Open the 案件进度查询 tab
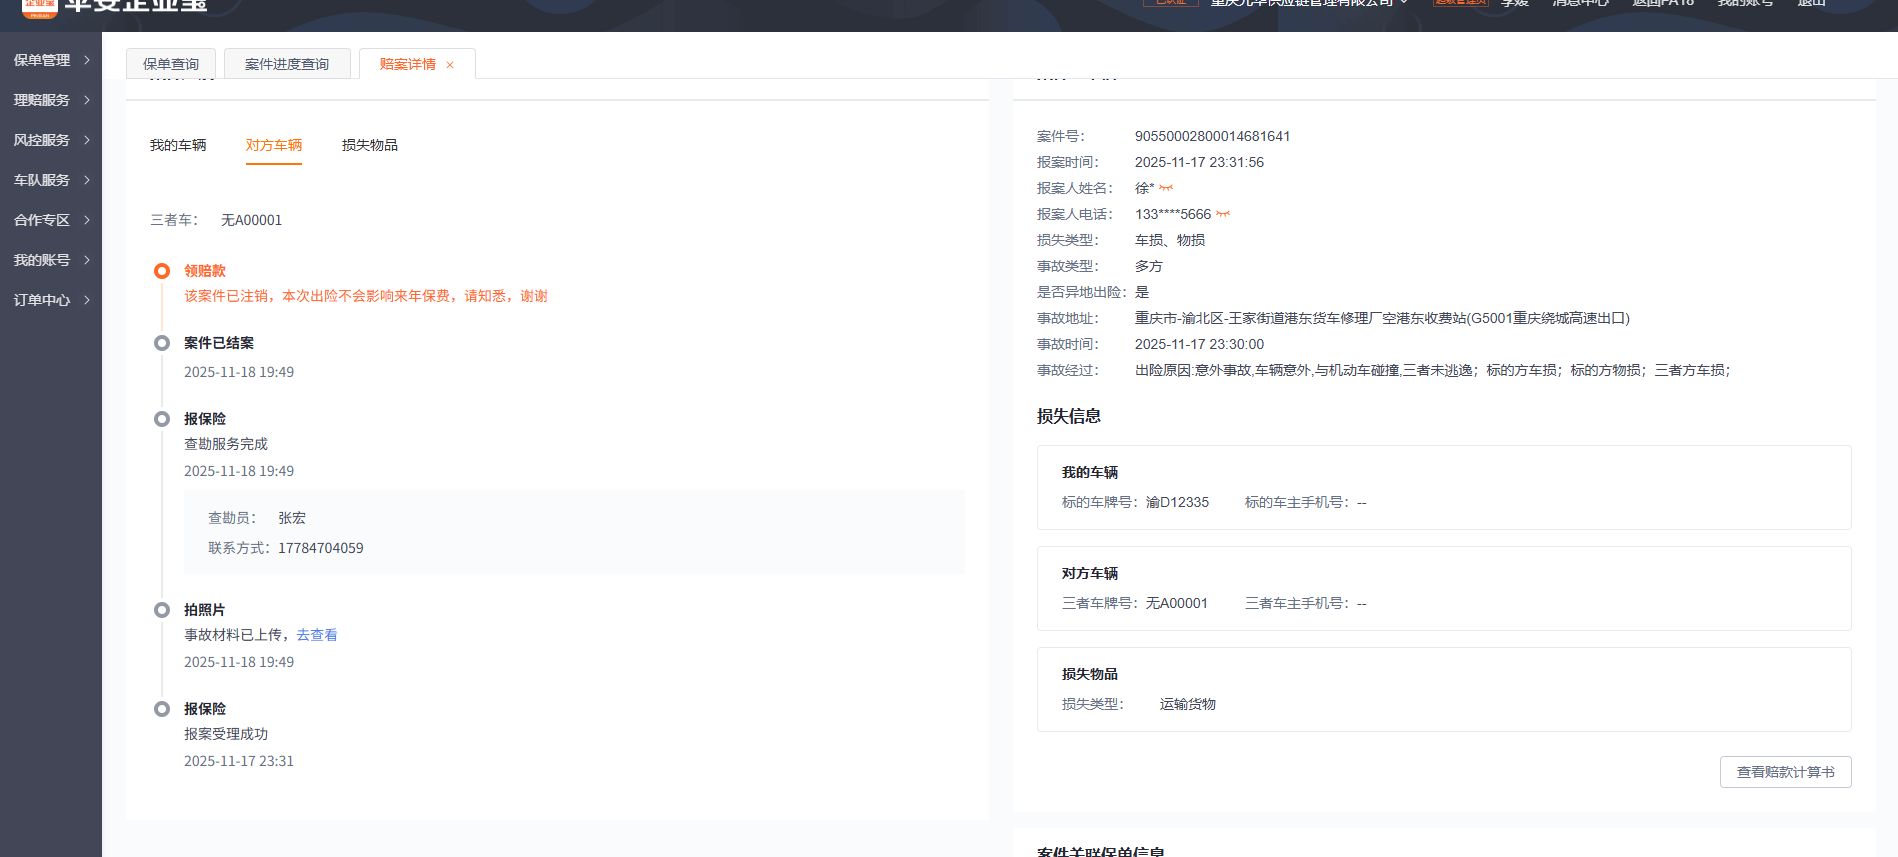The width and height of the screenshot is (1898, 857). pos(287,64)
